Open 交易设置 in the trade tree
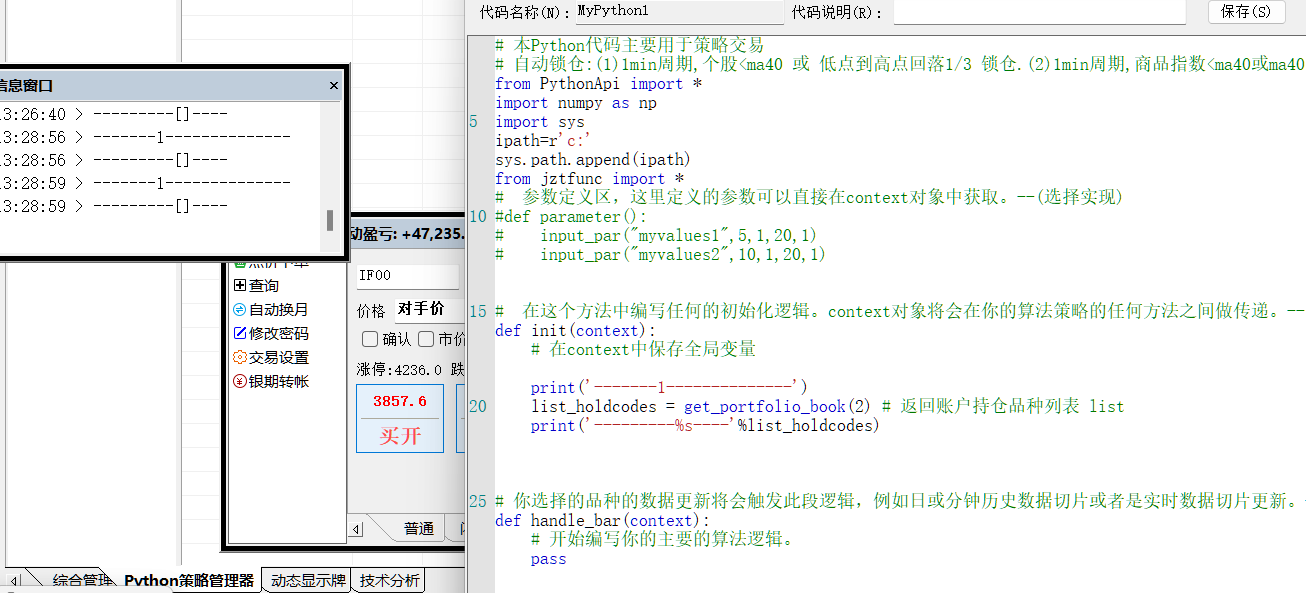The width and height of the screenshot is (1306, 593). point(278,358)
